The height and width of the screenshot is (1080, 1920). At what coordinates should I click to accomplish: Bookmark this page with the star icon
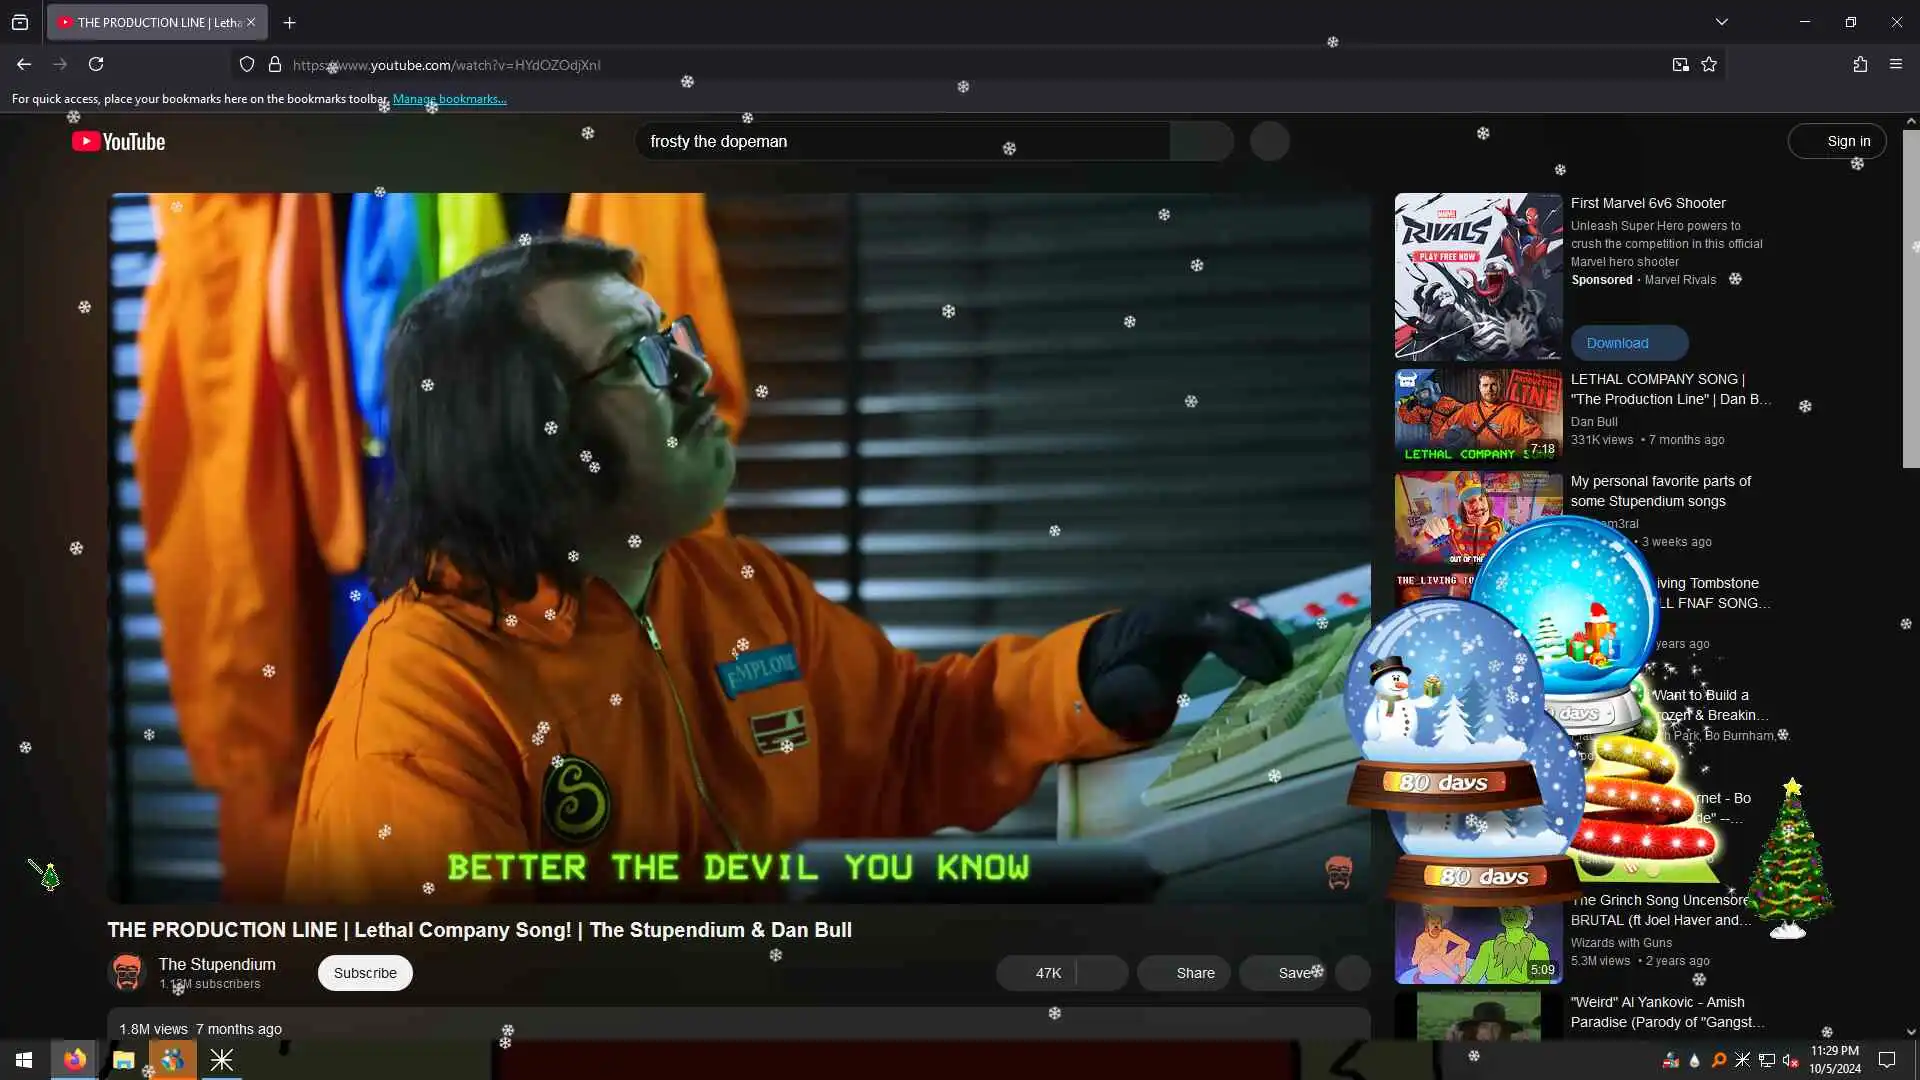1709,65
